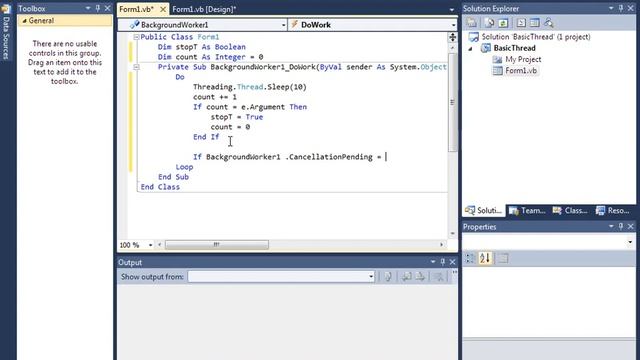Select the BasicThread project node
Image resolution: width=640 pixels, height=360 pixels.
[x=514, y=48]
